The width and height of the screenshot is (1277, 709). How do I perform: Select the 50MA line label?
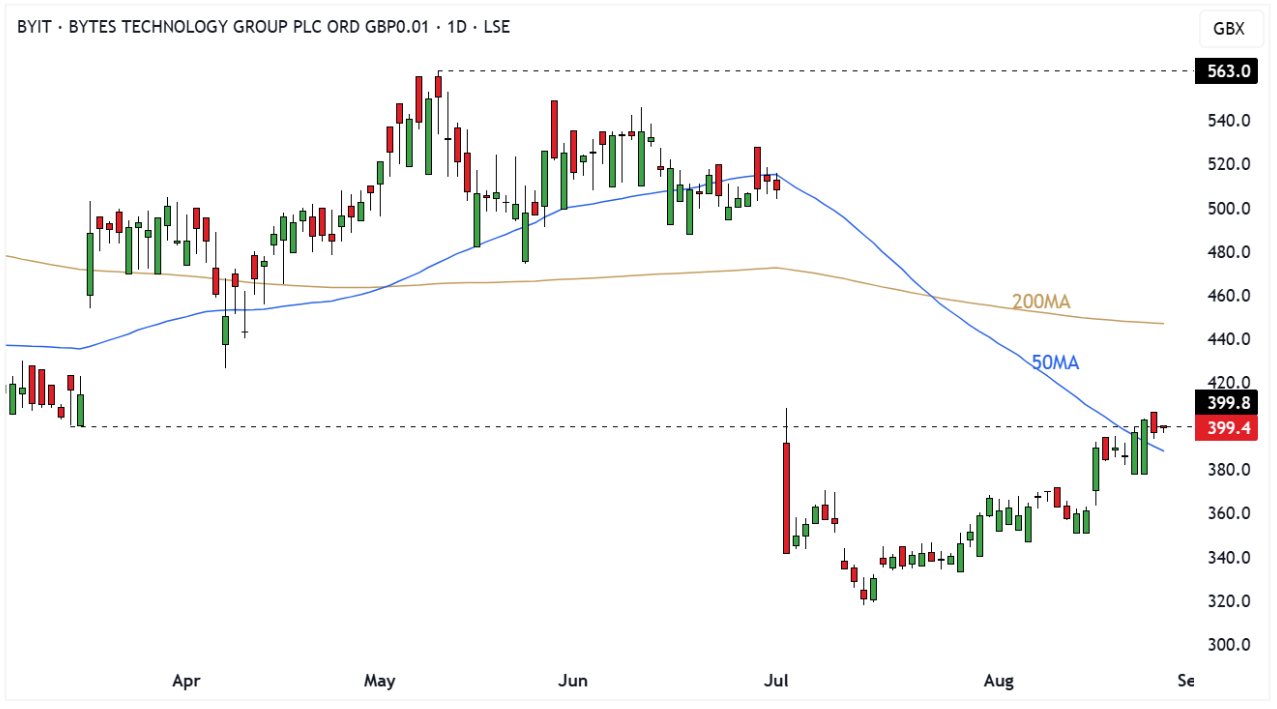(x=1055, y=363)
